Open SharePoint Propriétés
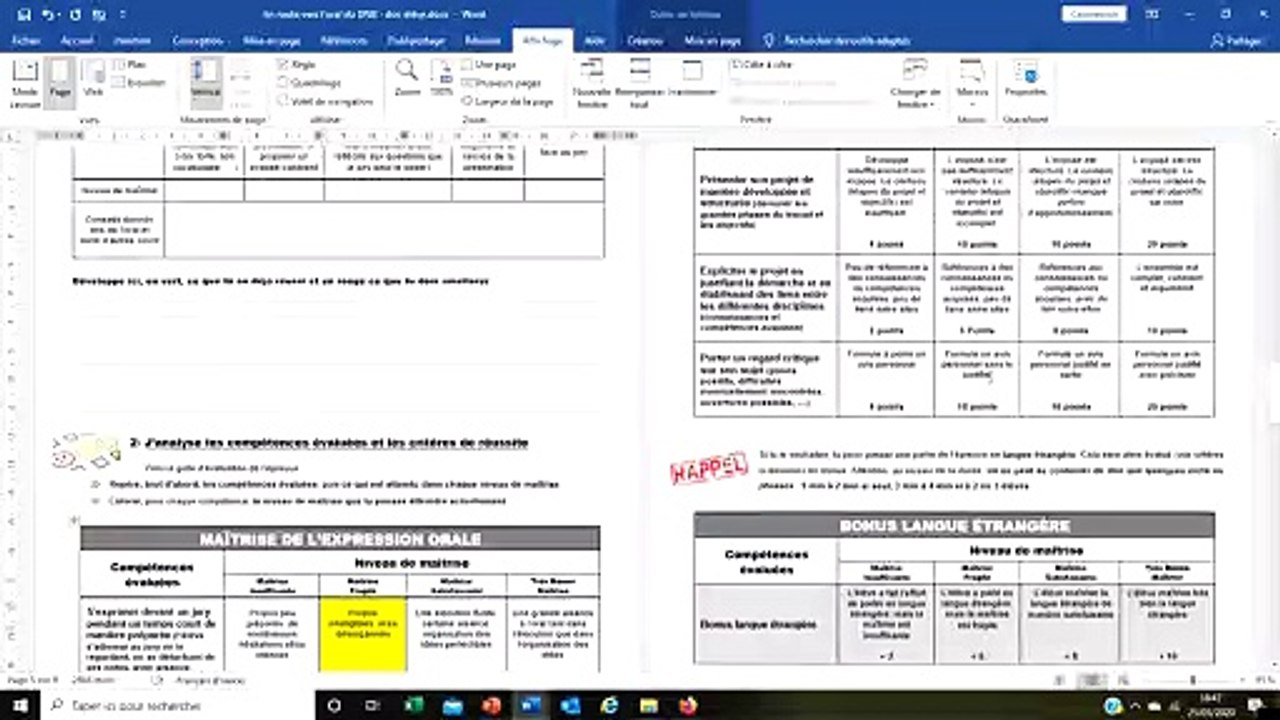The width and height of the screenshot is (1280, 720). click(x=1025, y=78)
